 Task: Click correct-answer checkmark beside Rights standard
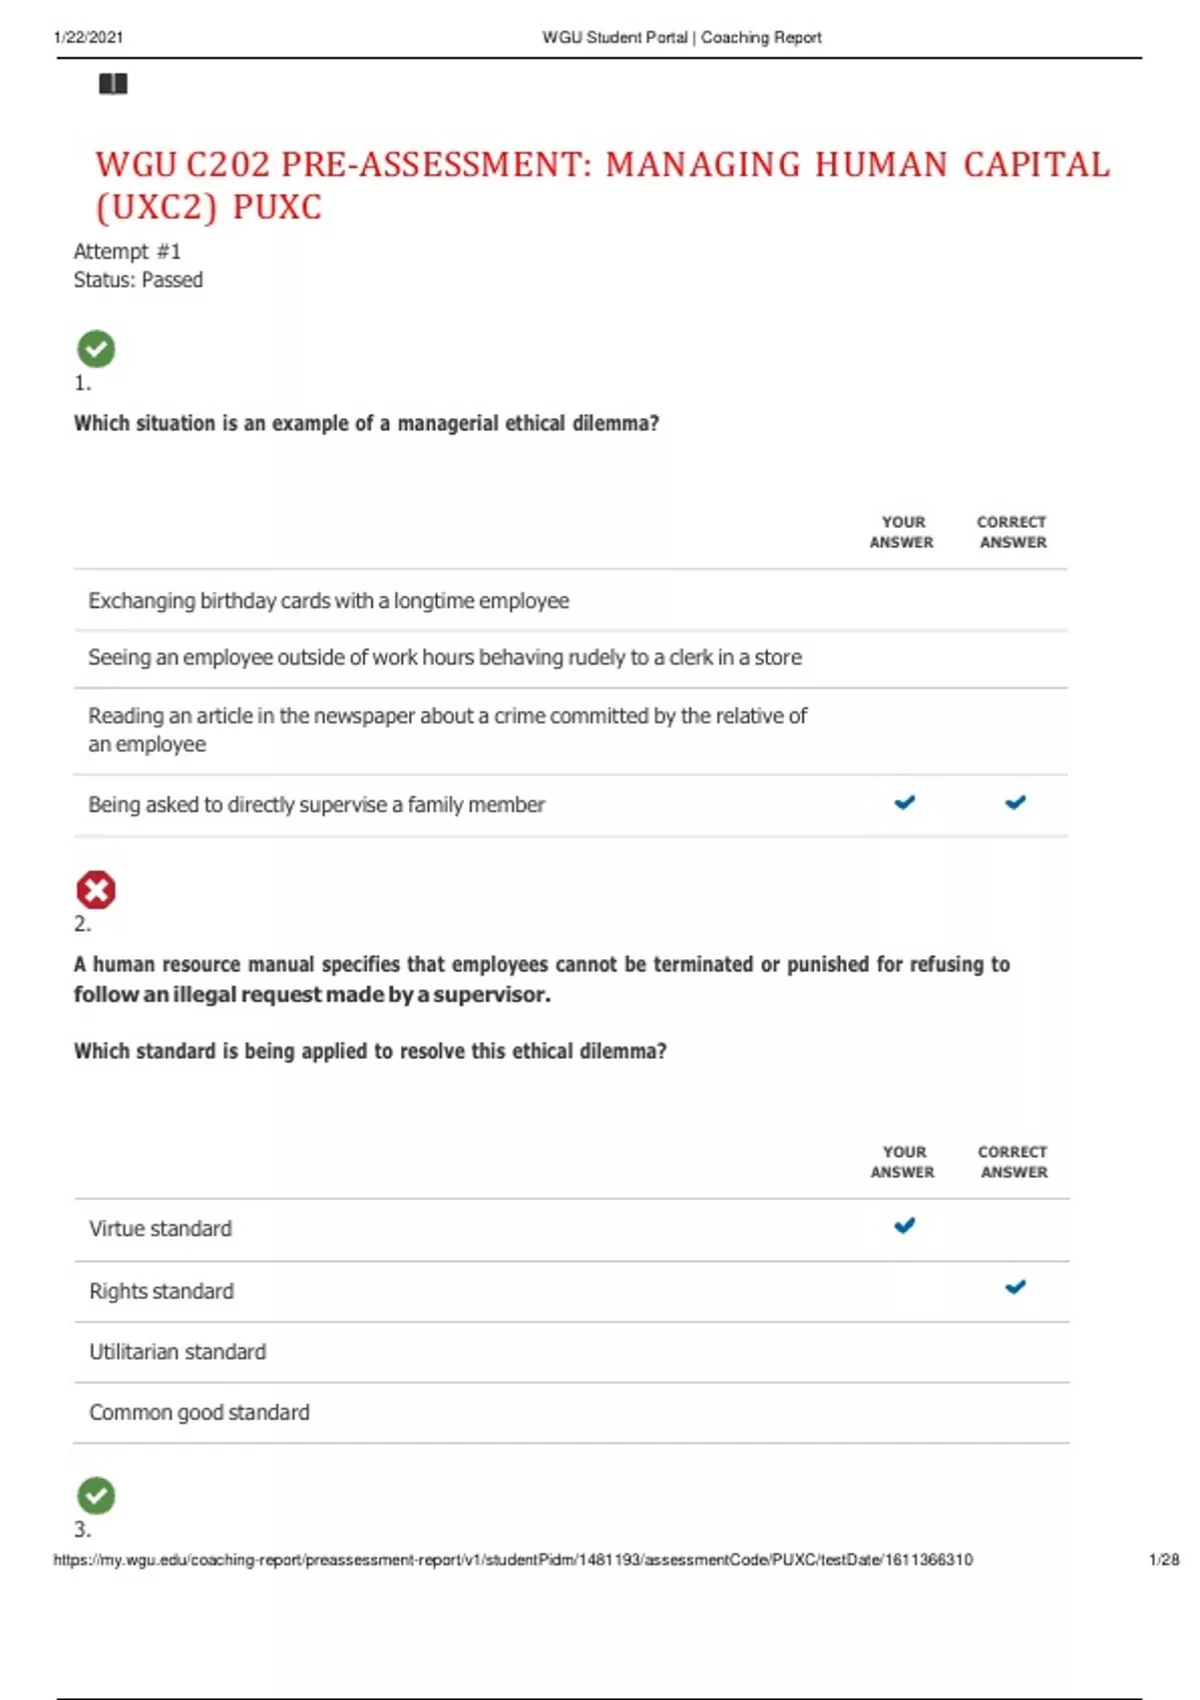1015,1288
